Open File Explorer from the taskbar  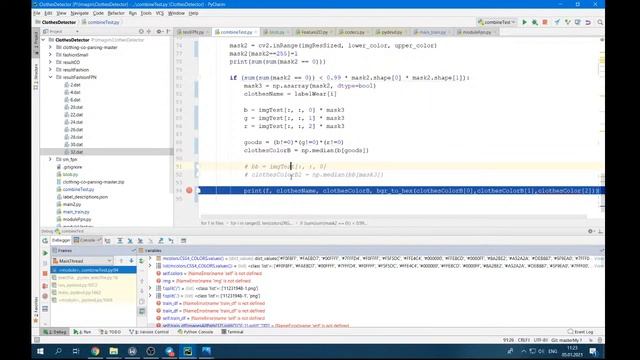[113, 351]
